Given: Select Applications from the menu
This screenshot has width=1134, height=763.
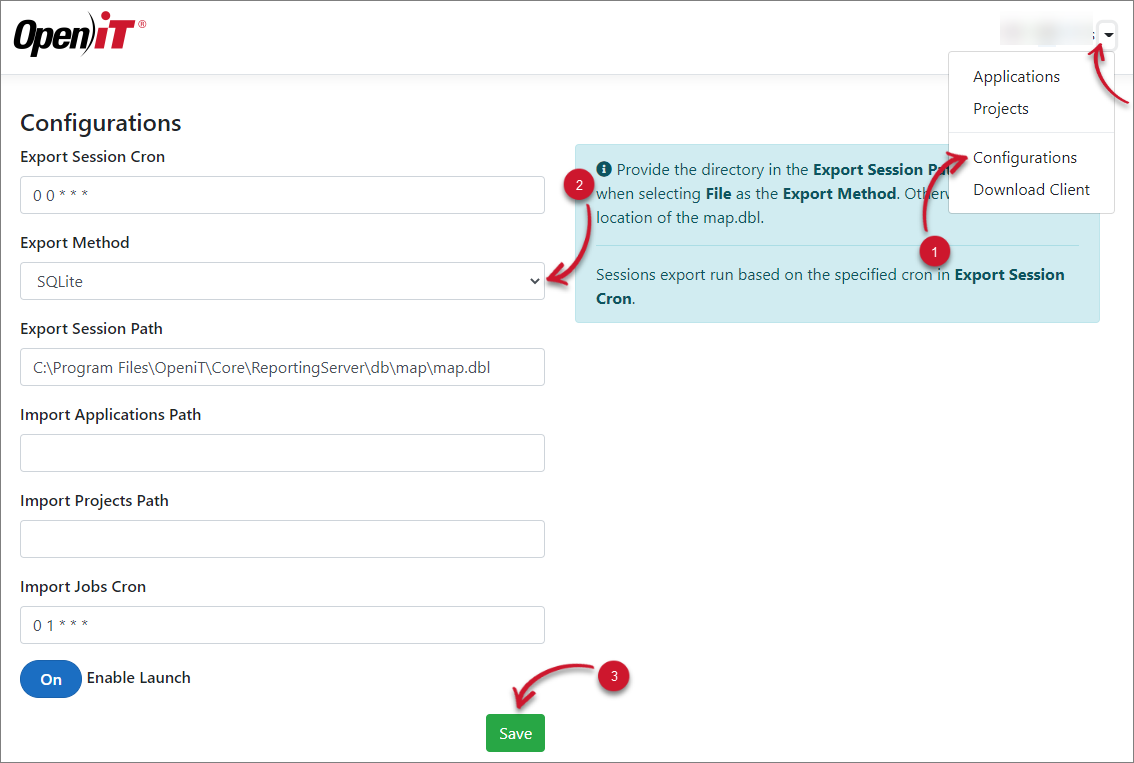Looking at the screenshot, I should coord(1016,76).
